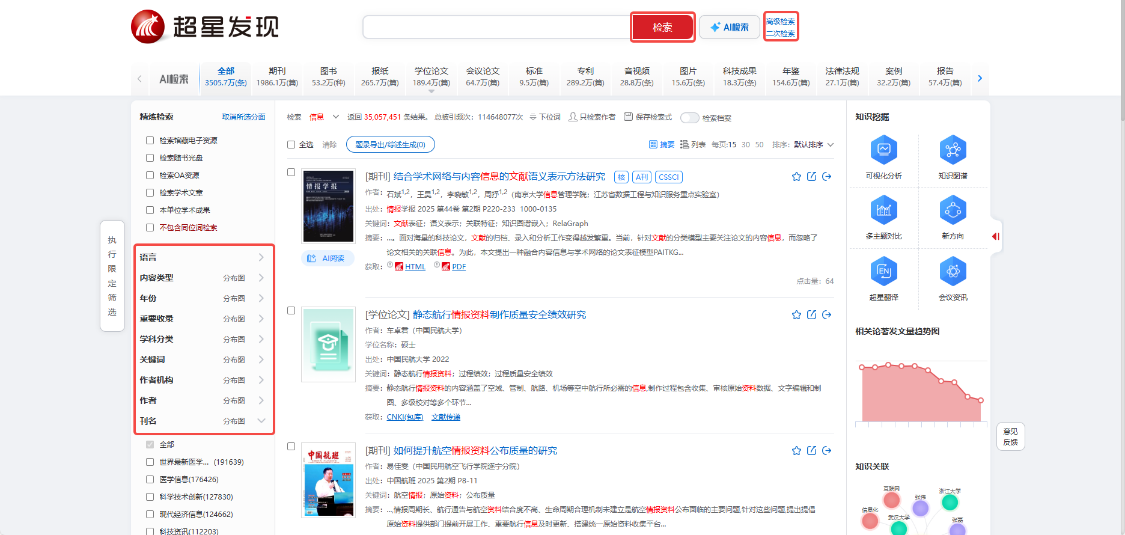
Task: Toggle the 检索档案 switch
Action: [690, 117]
